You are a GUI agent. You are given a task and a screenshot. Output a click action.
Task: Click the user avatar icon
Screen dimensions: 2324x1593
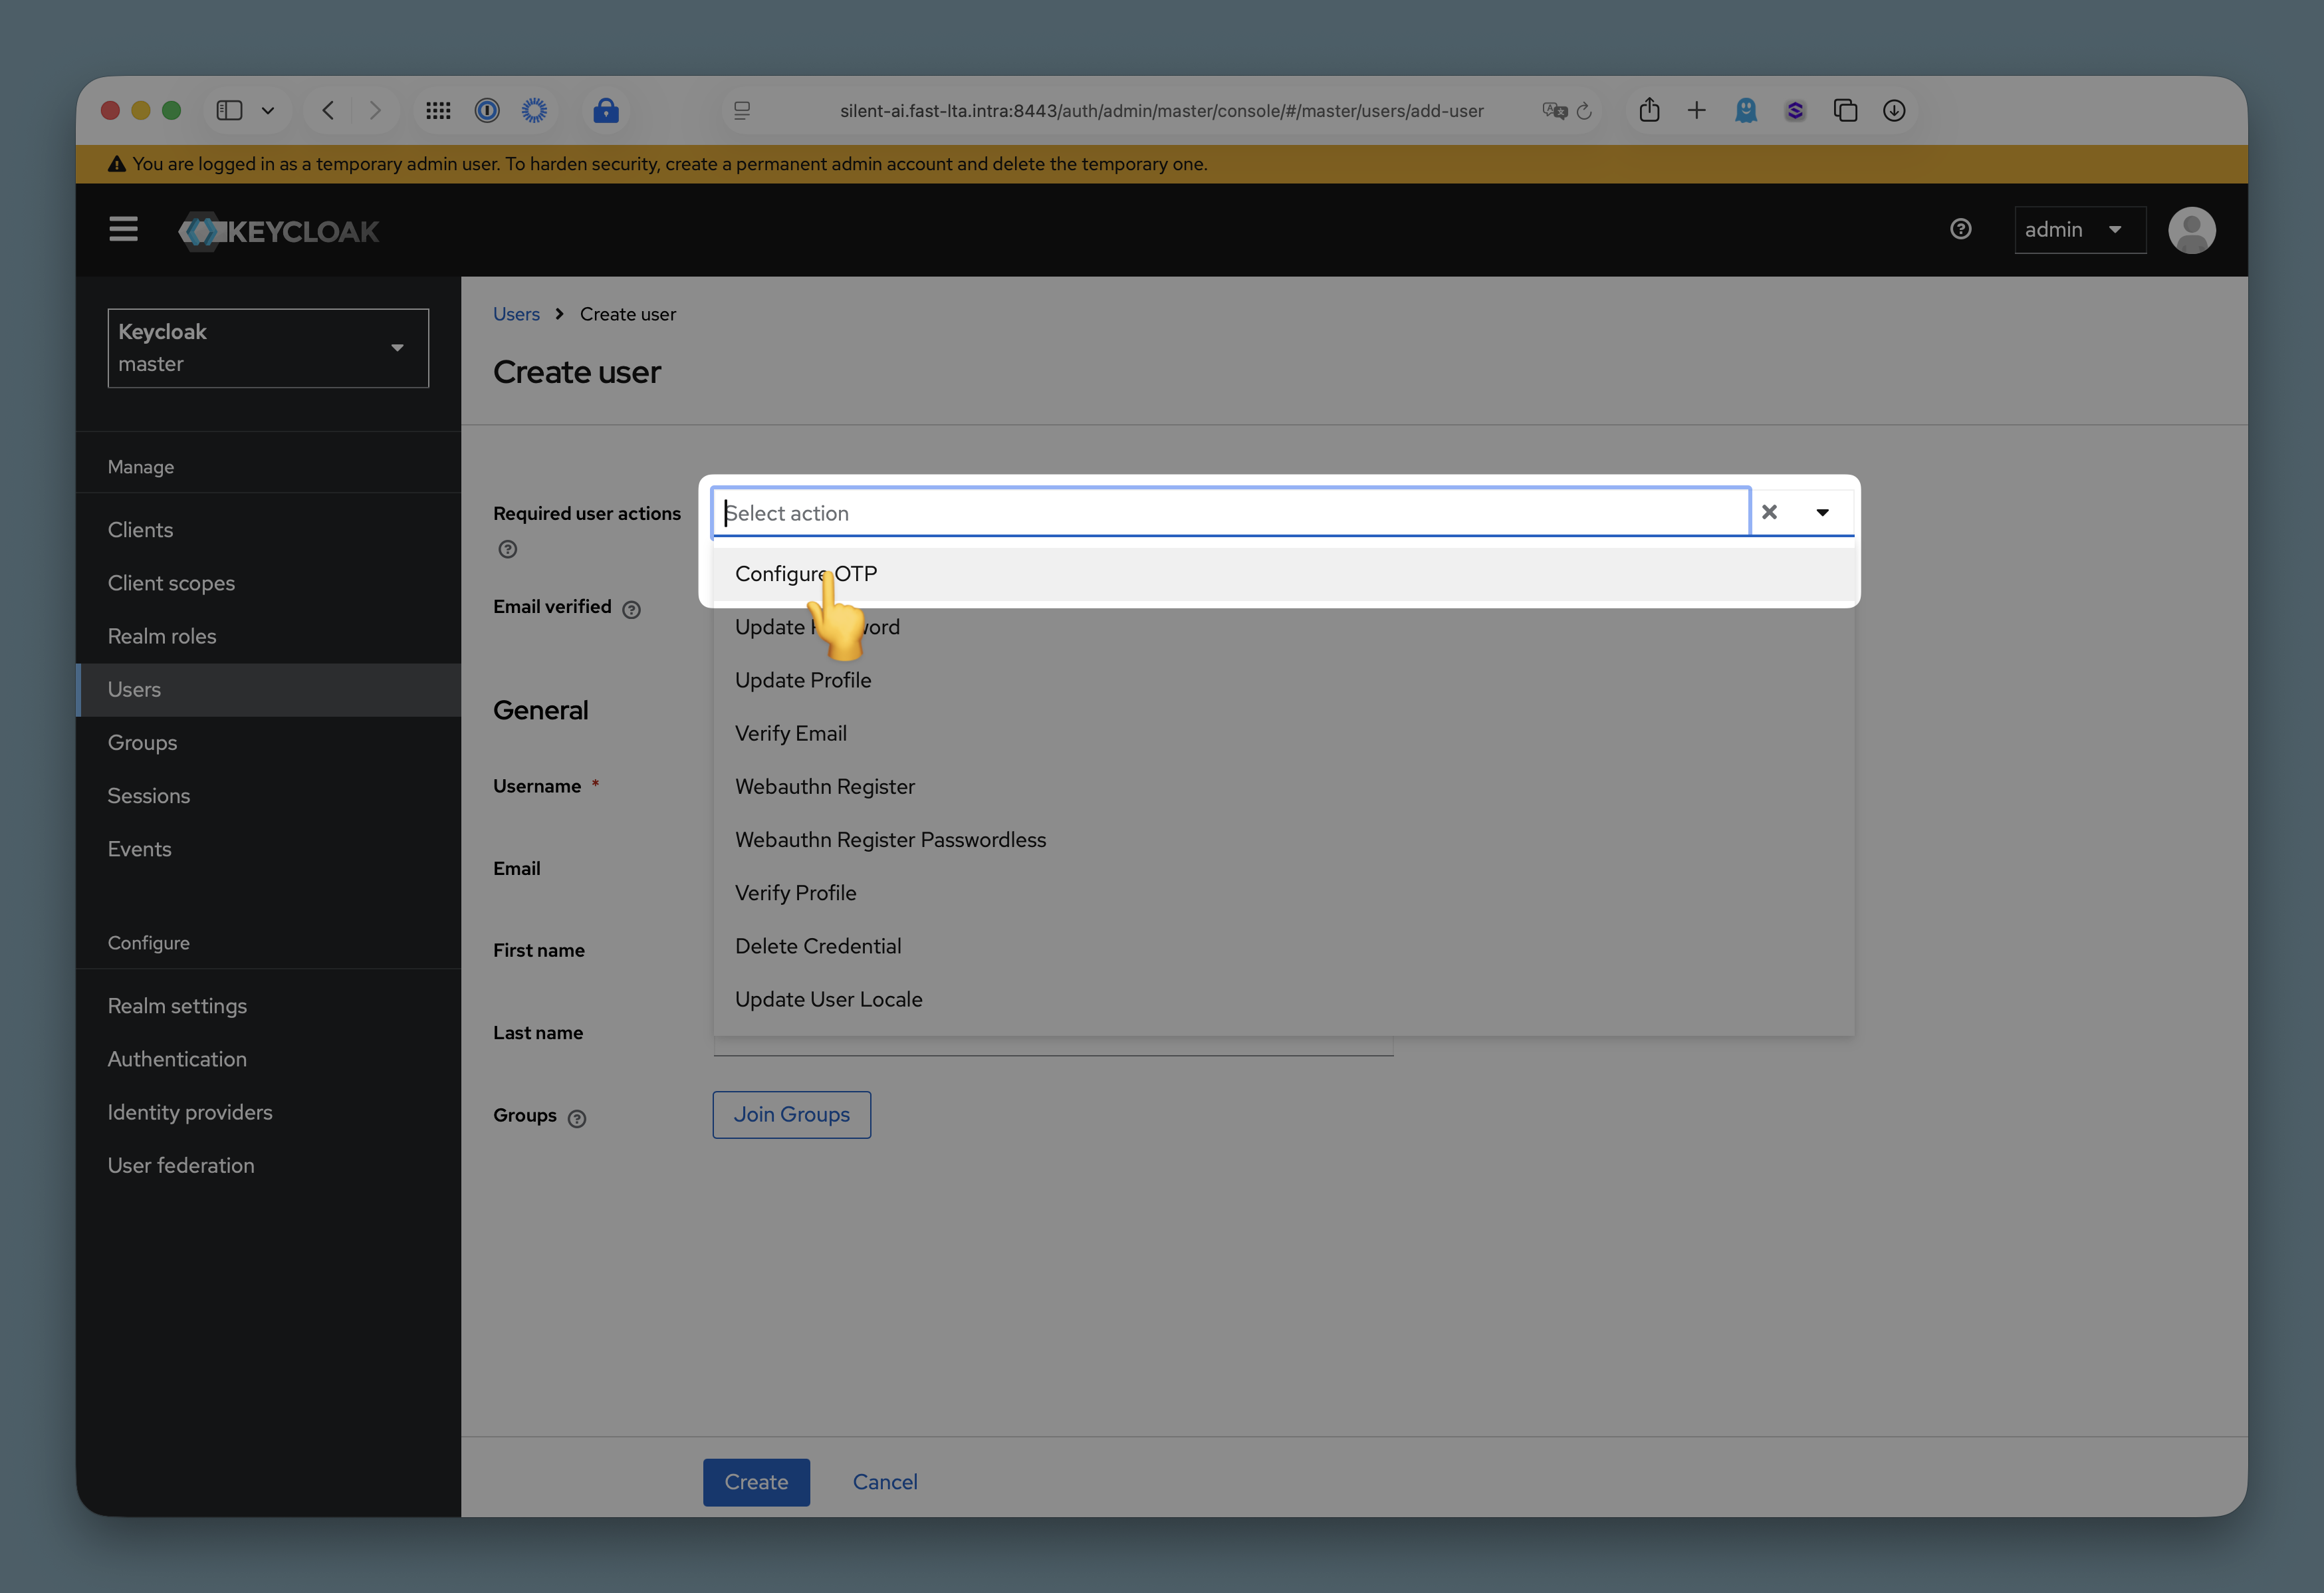(2191, 230)
